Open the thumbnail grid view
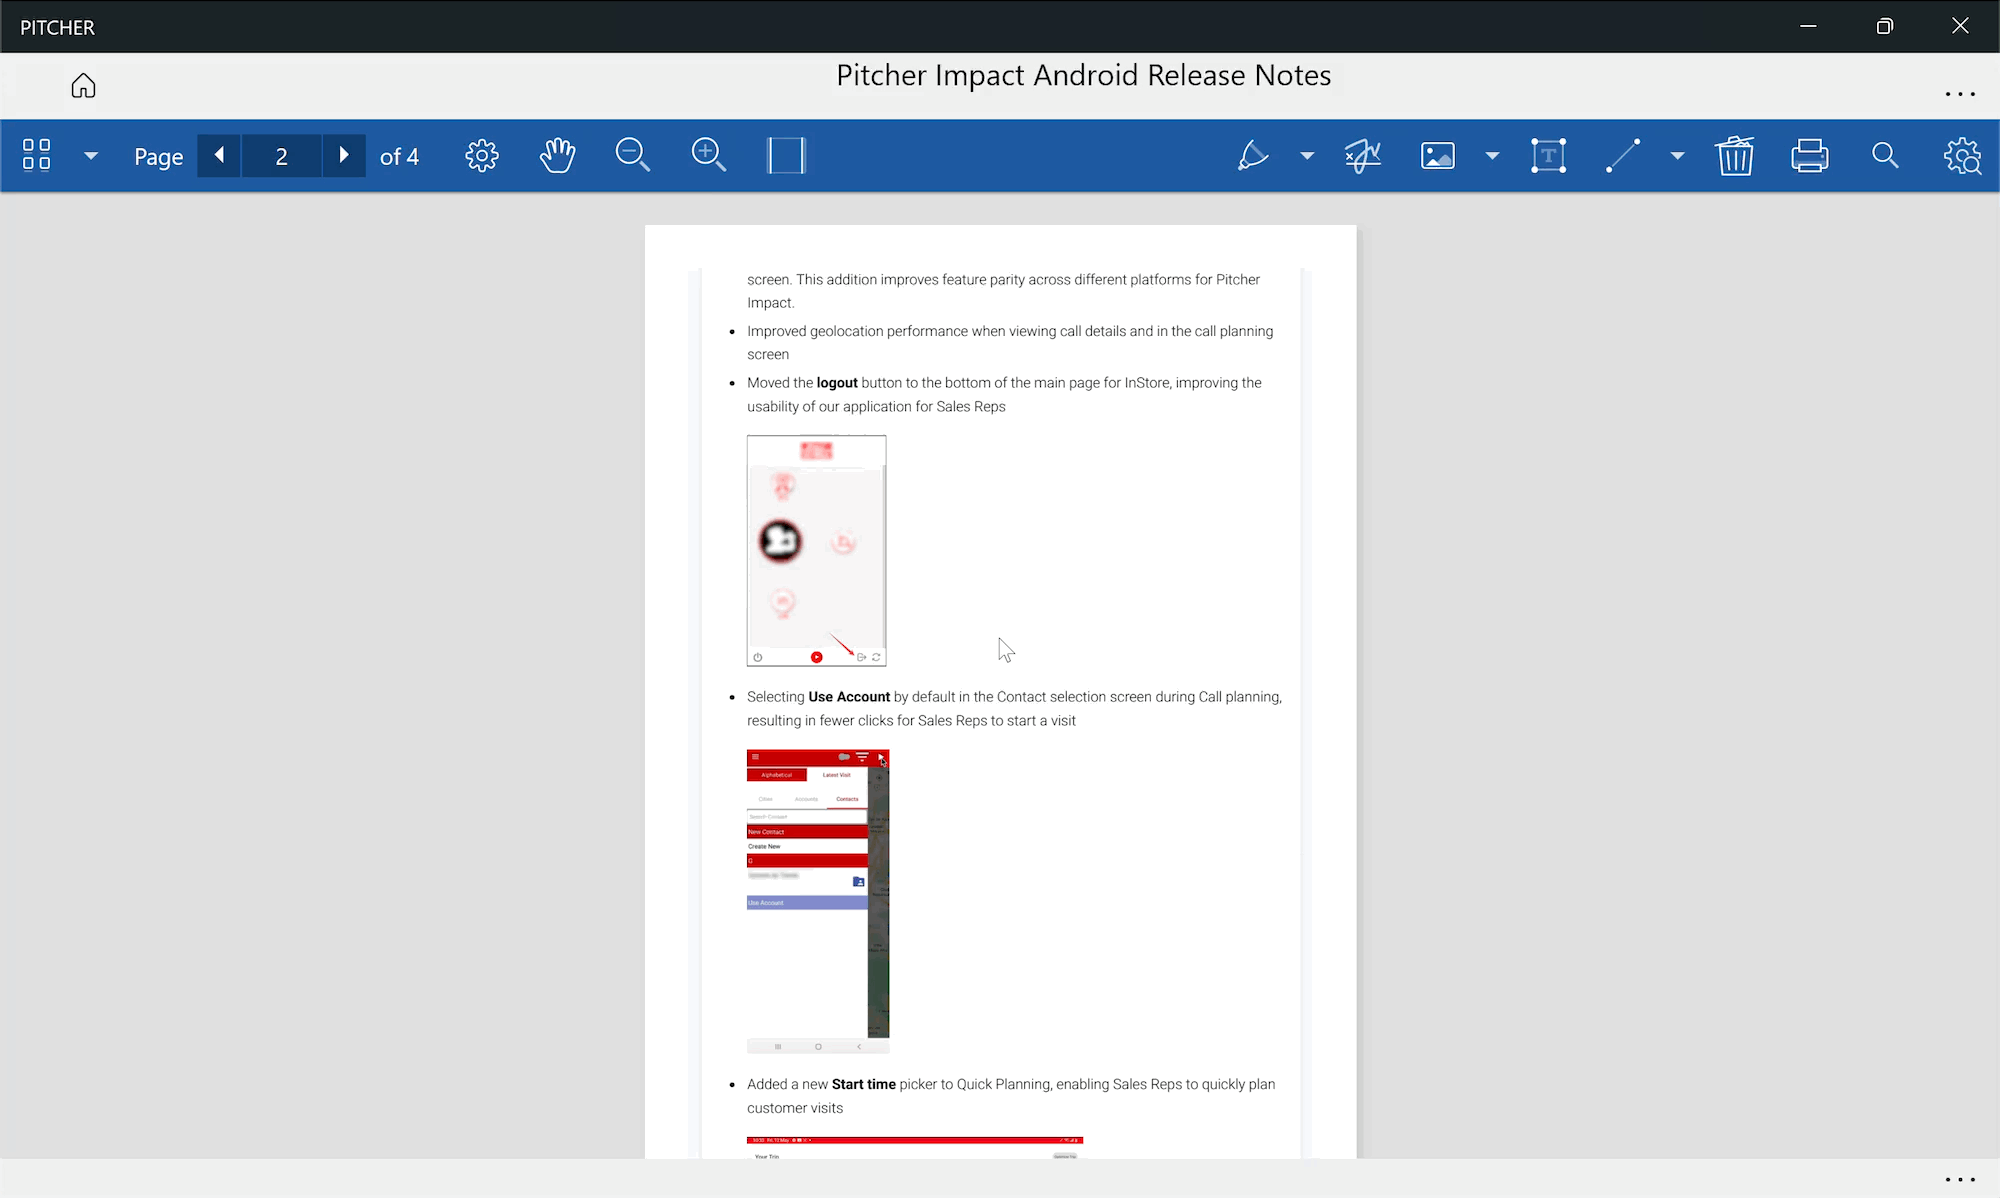The width and height of the screenshot is (2000, 1198). click(x=37, y=155)
